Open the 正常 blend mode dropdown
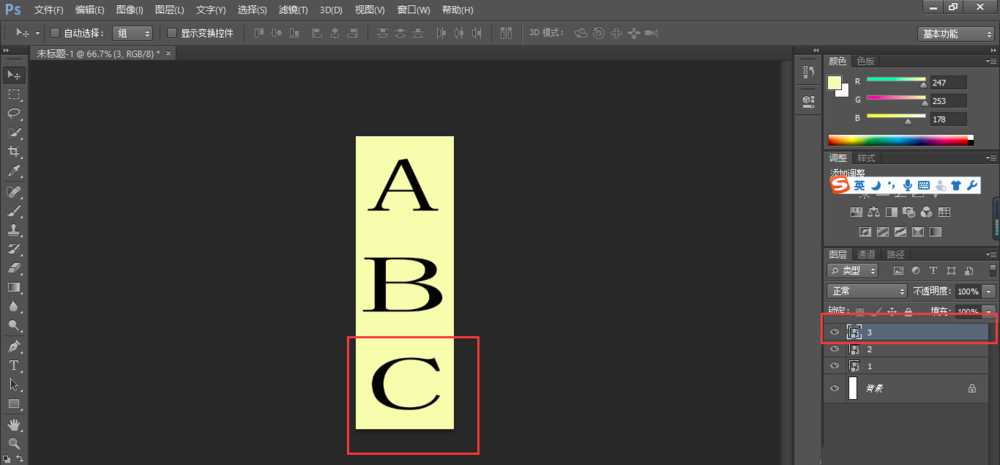Screen dimensions: 1000x465 tap(867, 291)
